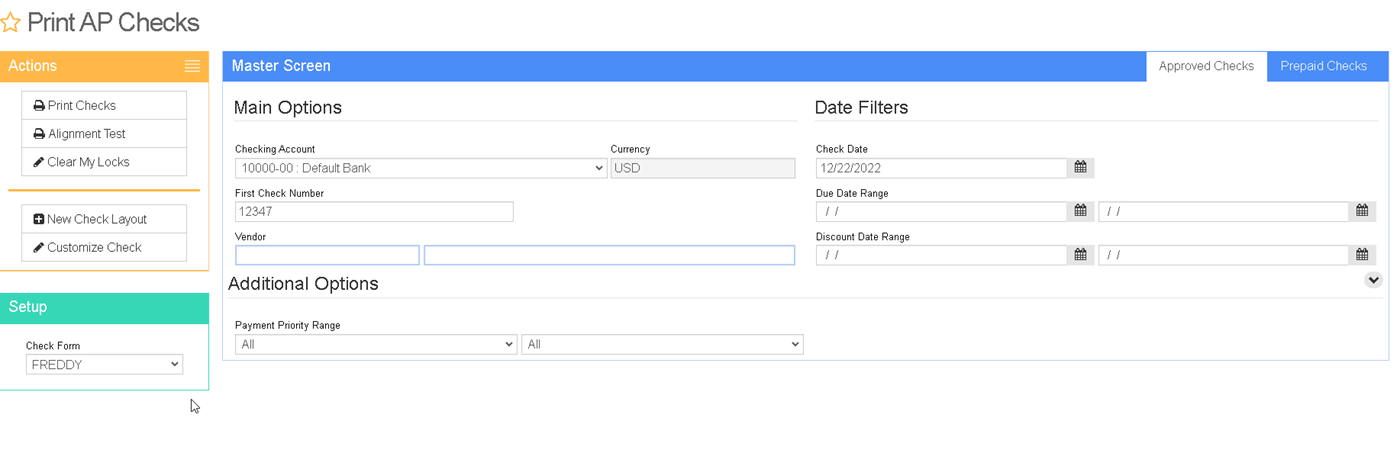This screenshot has height=450, width=1400.
Task: Open the Due Date Range start calendar
Action: point(1080,211)
